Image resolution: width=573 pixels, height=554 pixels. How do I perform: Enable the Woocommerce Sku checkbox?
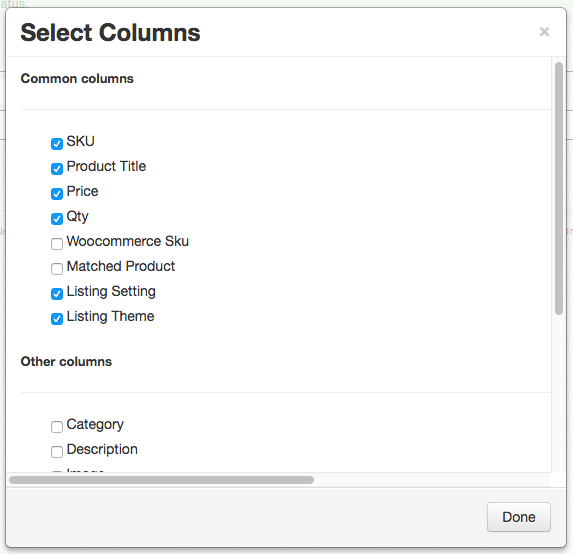(x=57, y=244)
